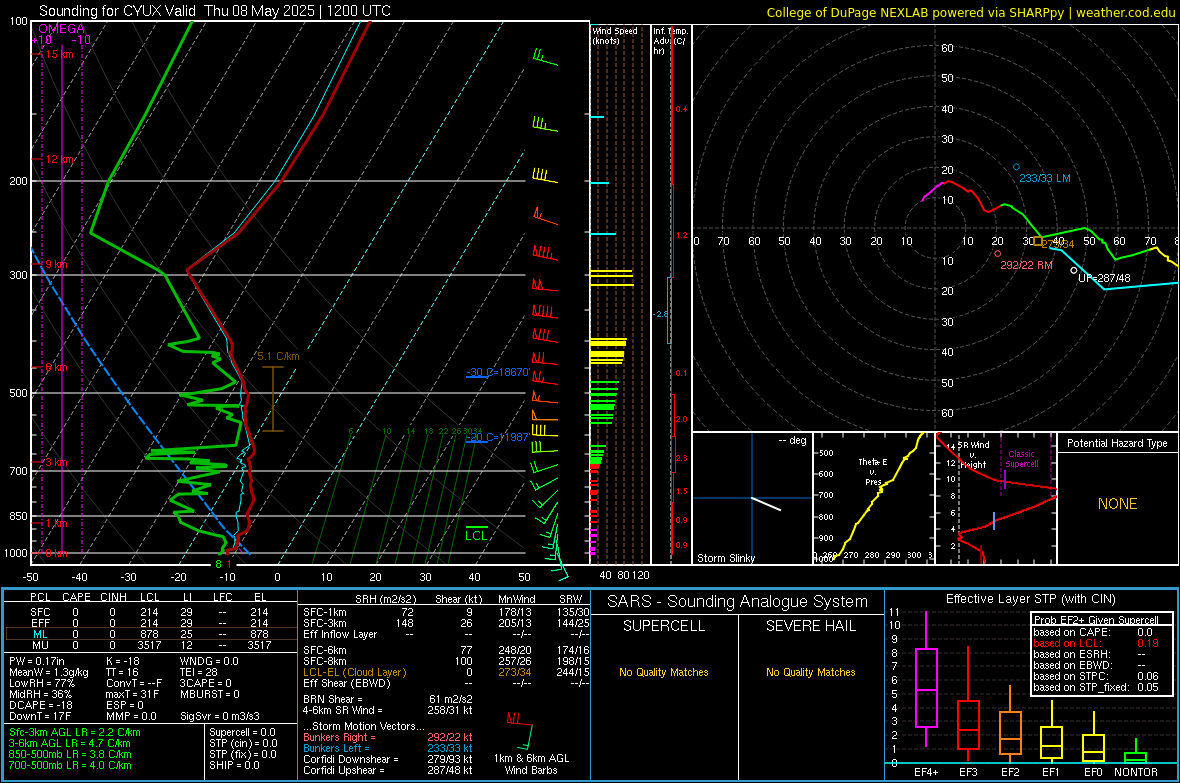The height and width of the screenshot is (783, 1180).
Task: Click the '292/22 RM' hodograph label
Action: tap(1026, 265)
